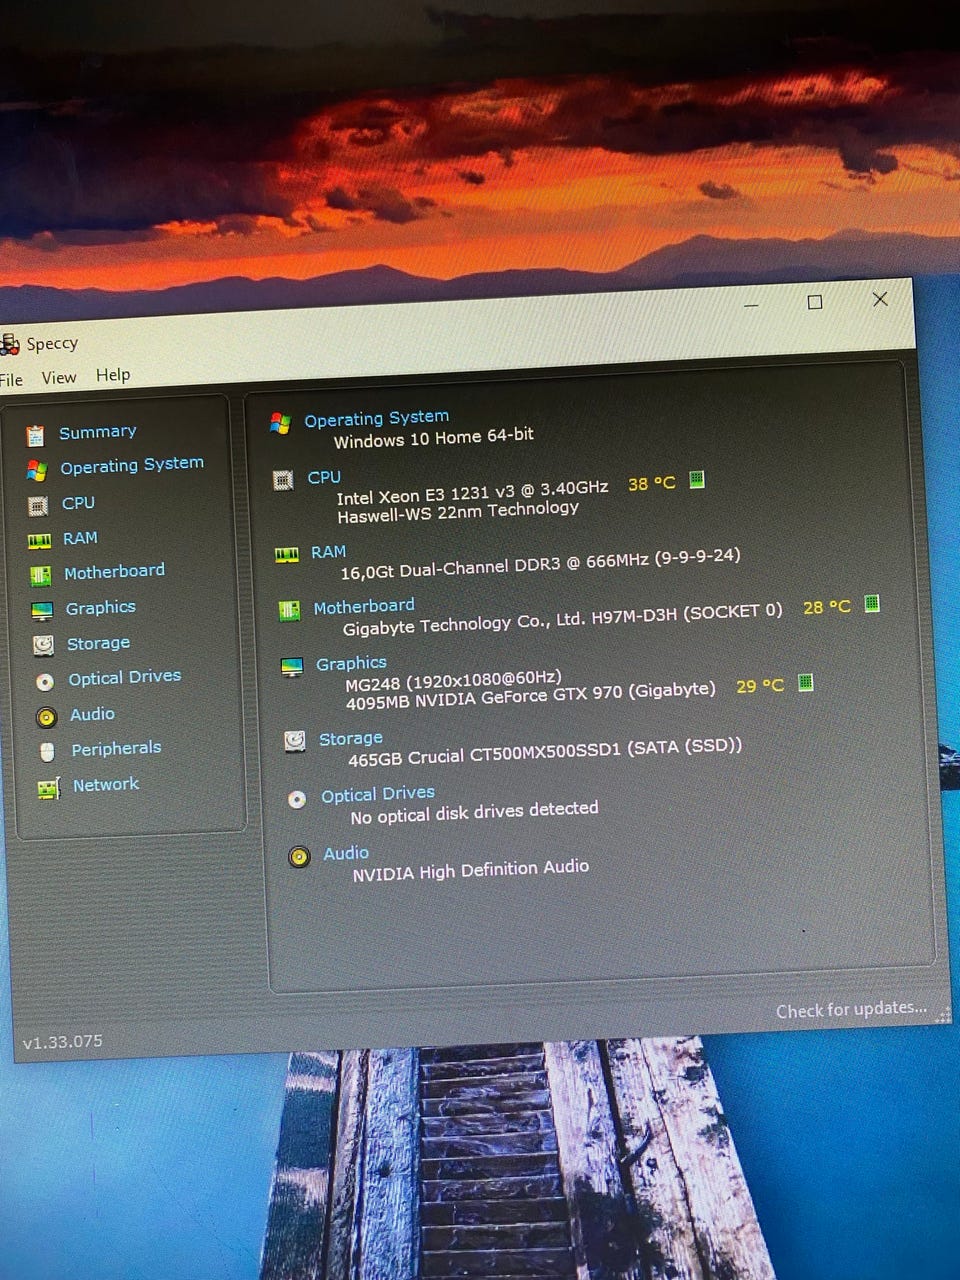The width and height of the screenshot is (960, 1280).
Task: Click the disc icon beside Optical Drives heading in summary
Action: point(297,799)
